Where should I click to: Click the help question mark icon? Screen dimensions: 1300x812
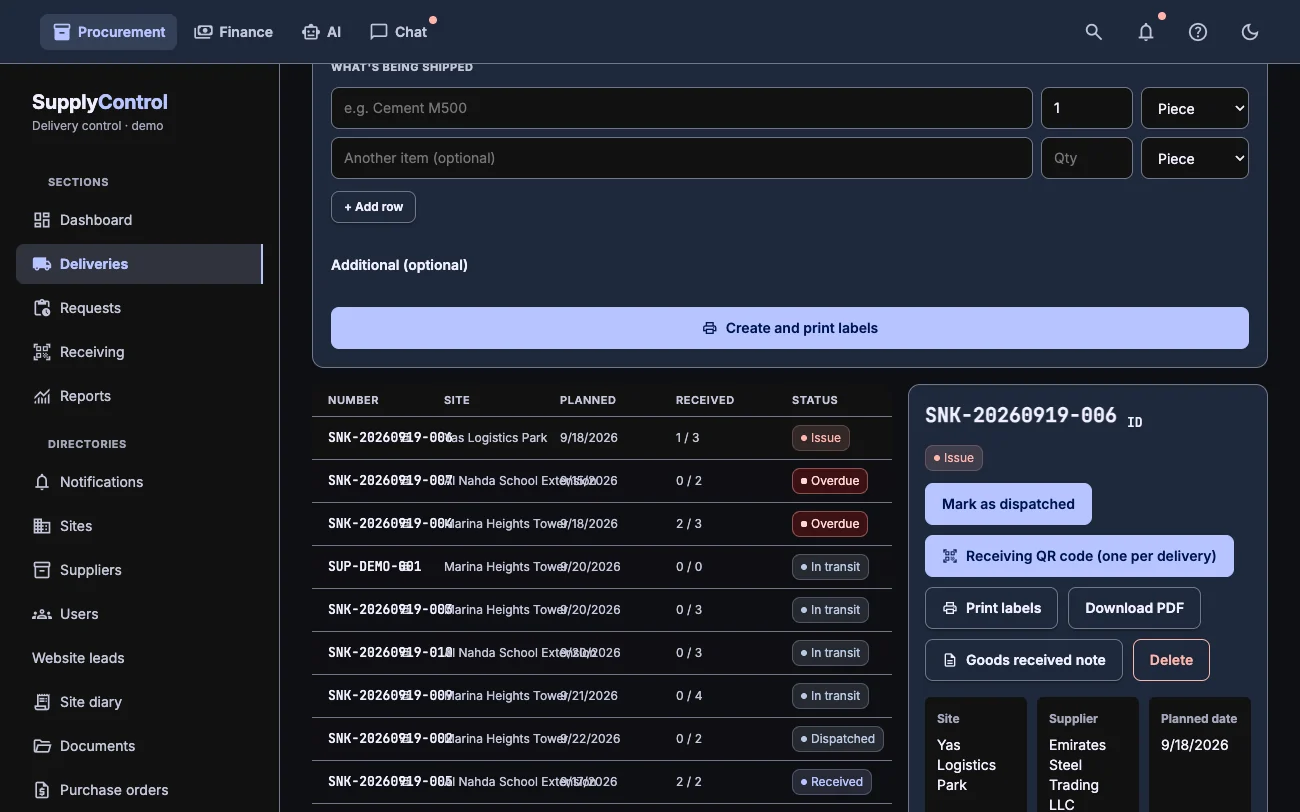(x=1198, y=32)
